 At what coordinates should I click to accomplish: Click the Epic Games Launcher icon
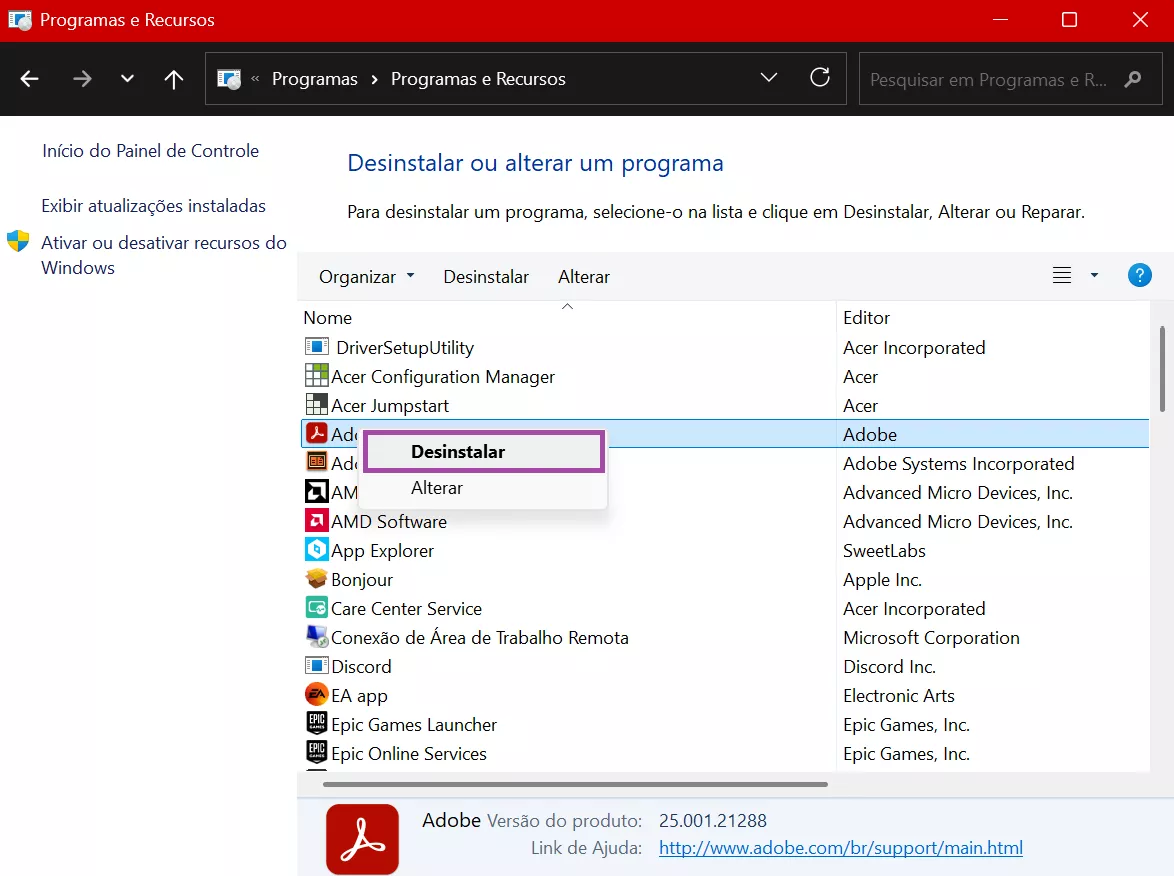point(315,724)
